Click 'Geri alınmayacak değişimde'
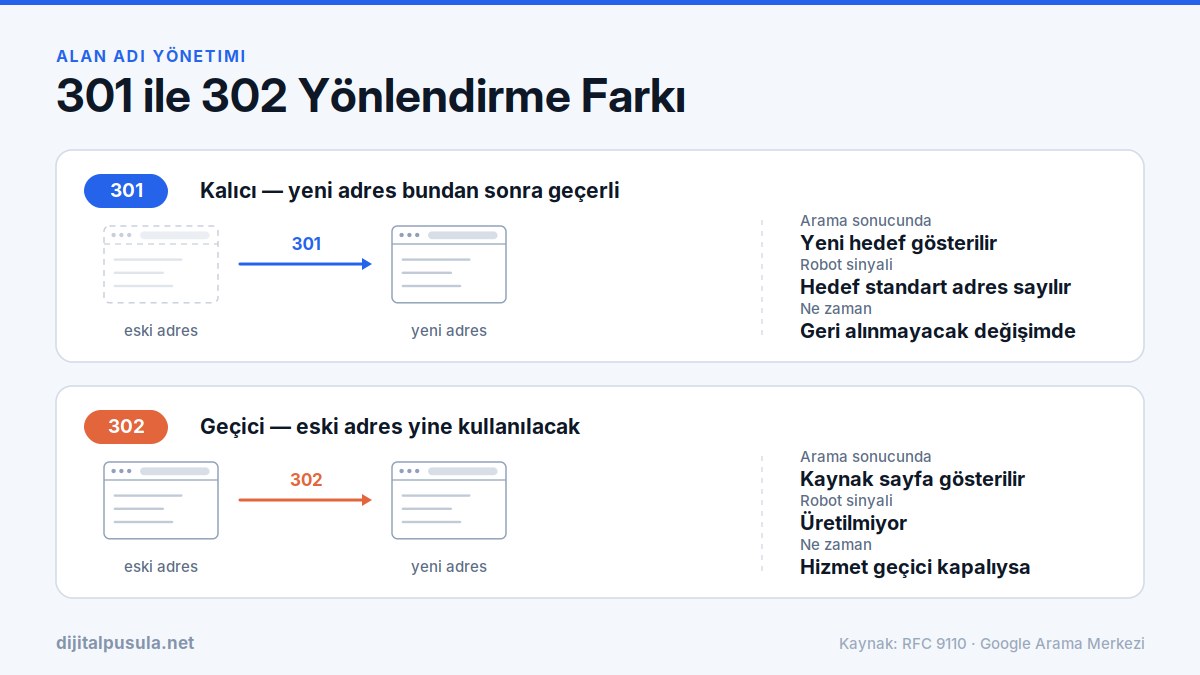 pos(938,331)
